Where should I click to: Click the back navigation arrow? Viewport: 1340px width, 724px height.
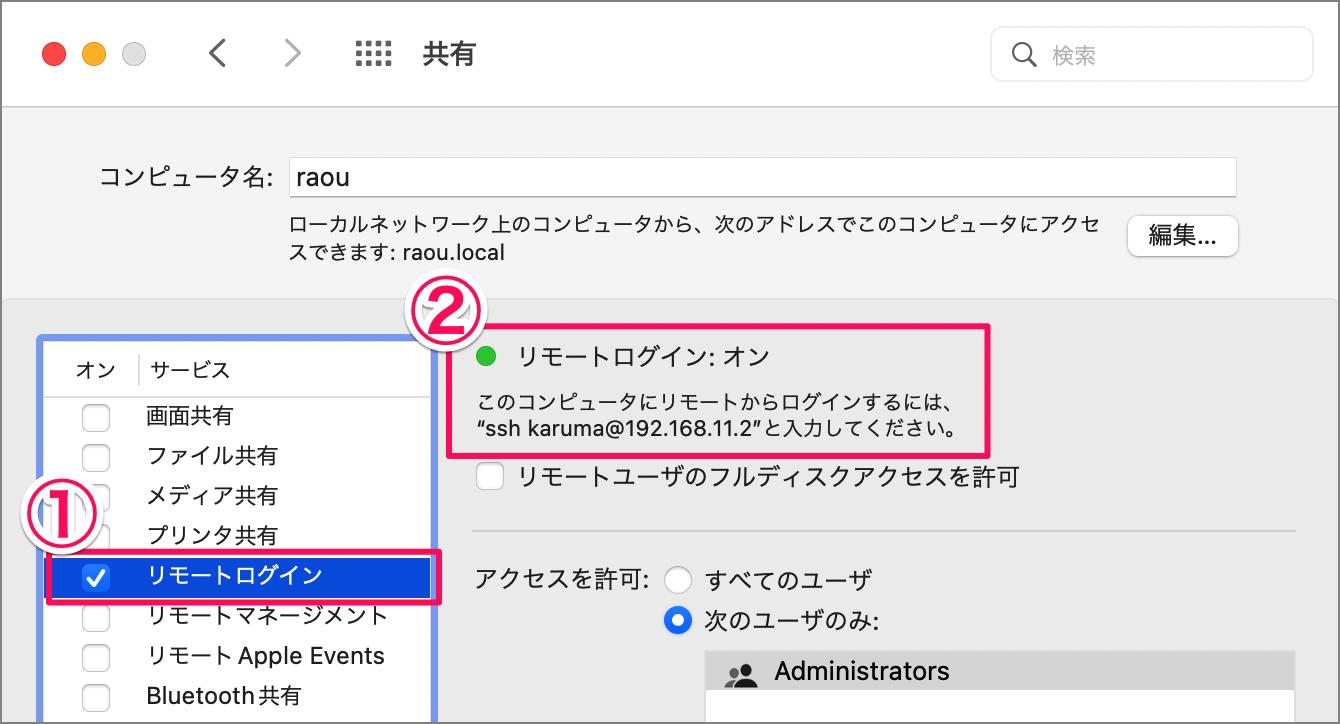click(219, 53)
